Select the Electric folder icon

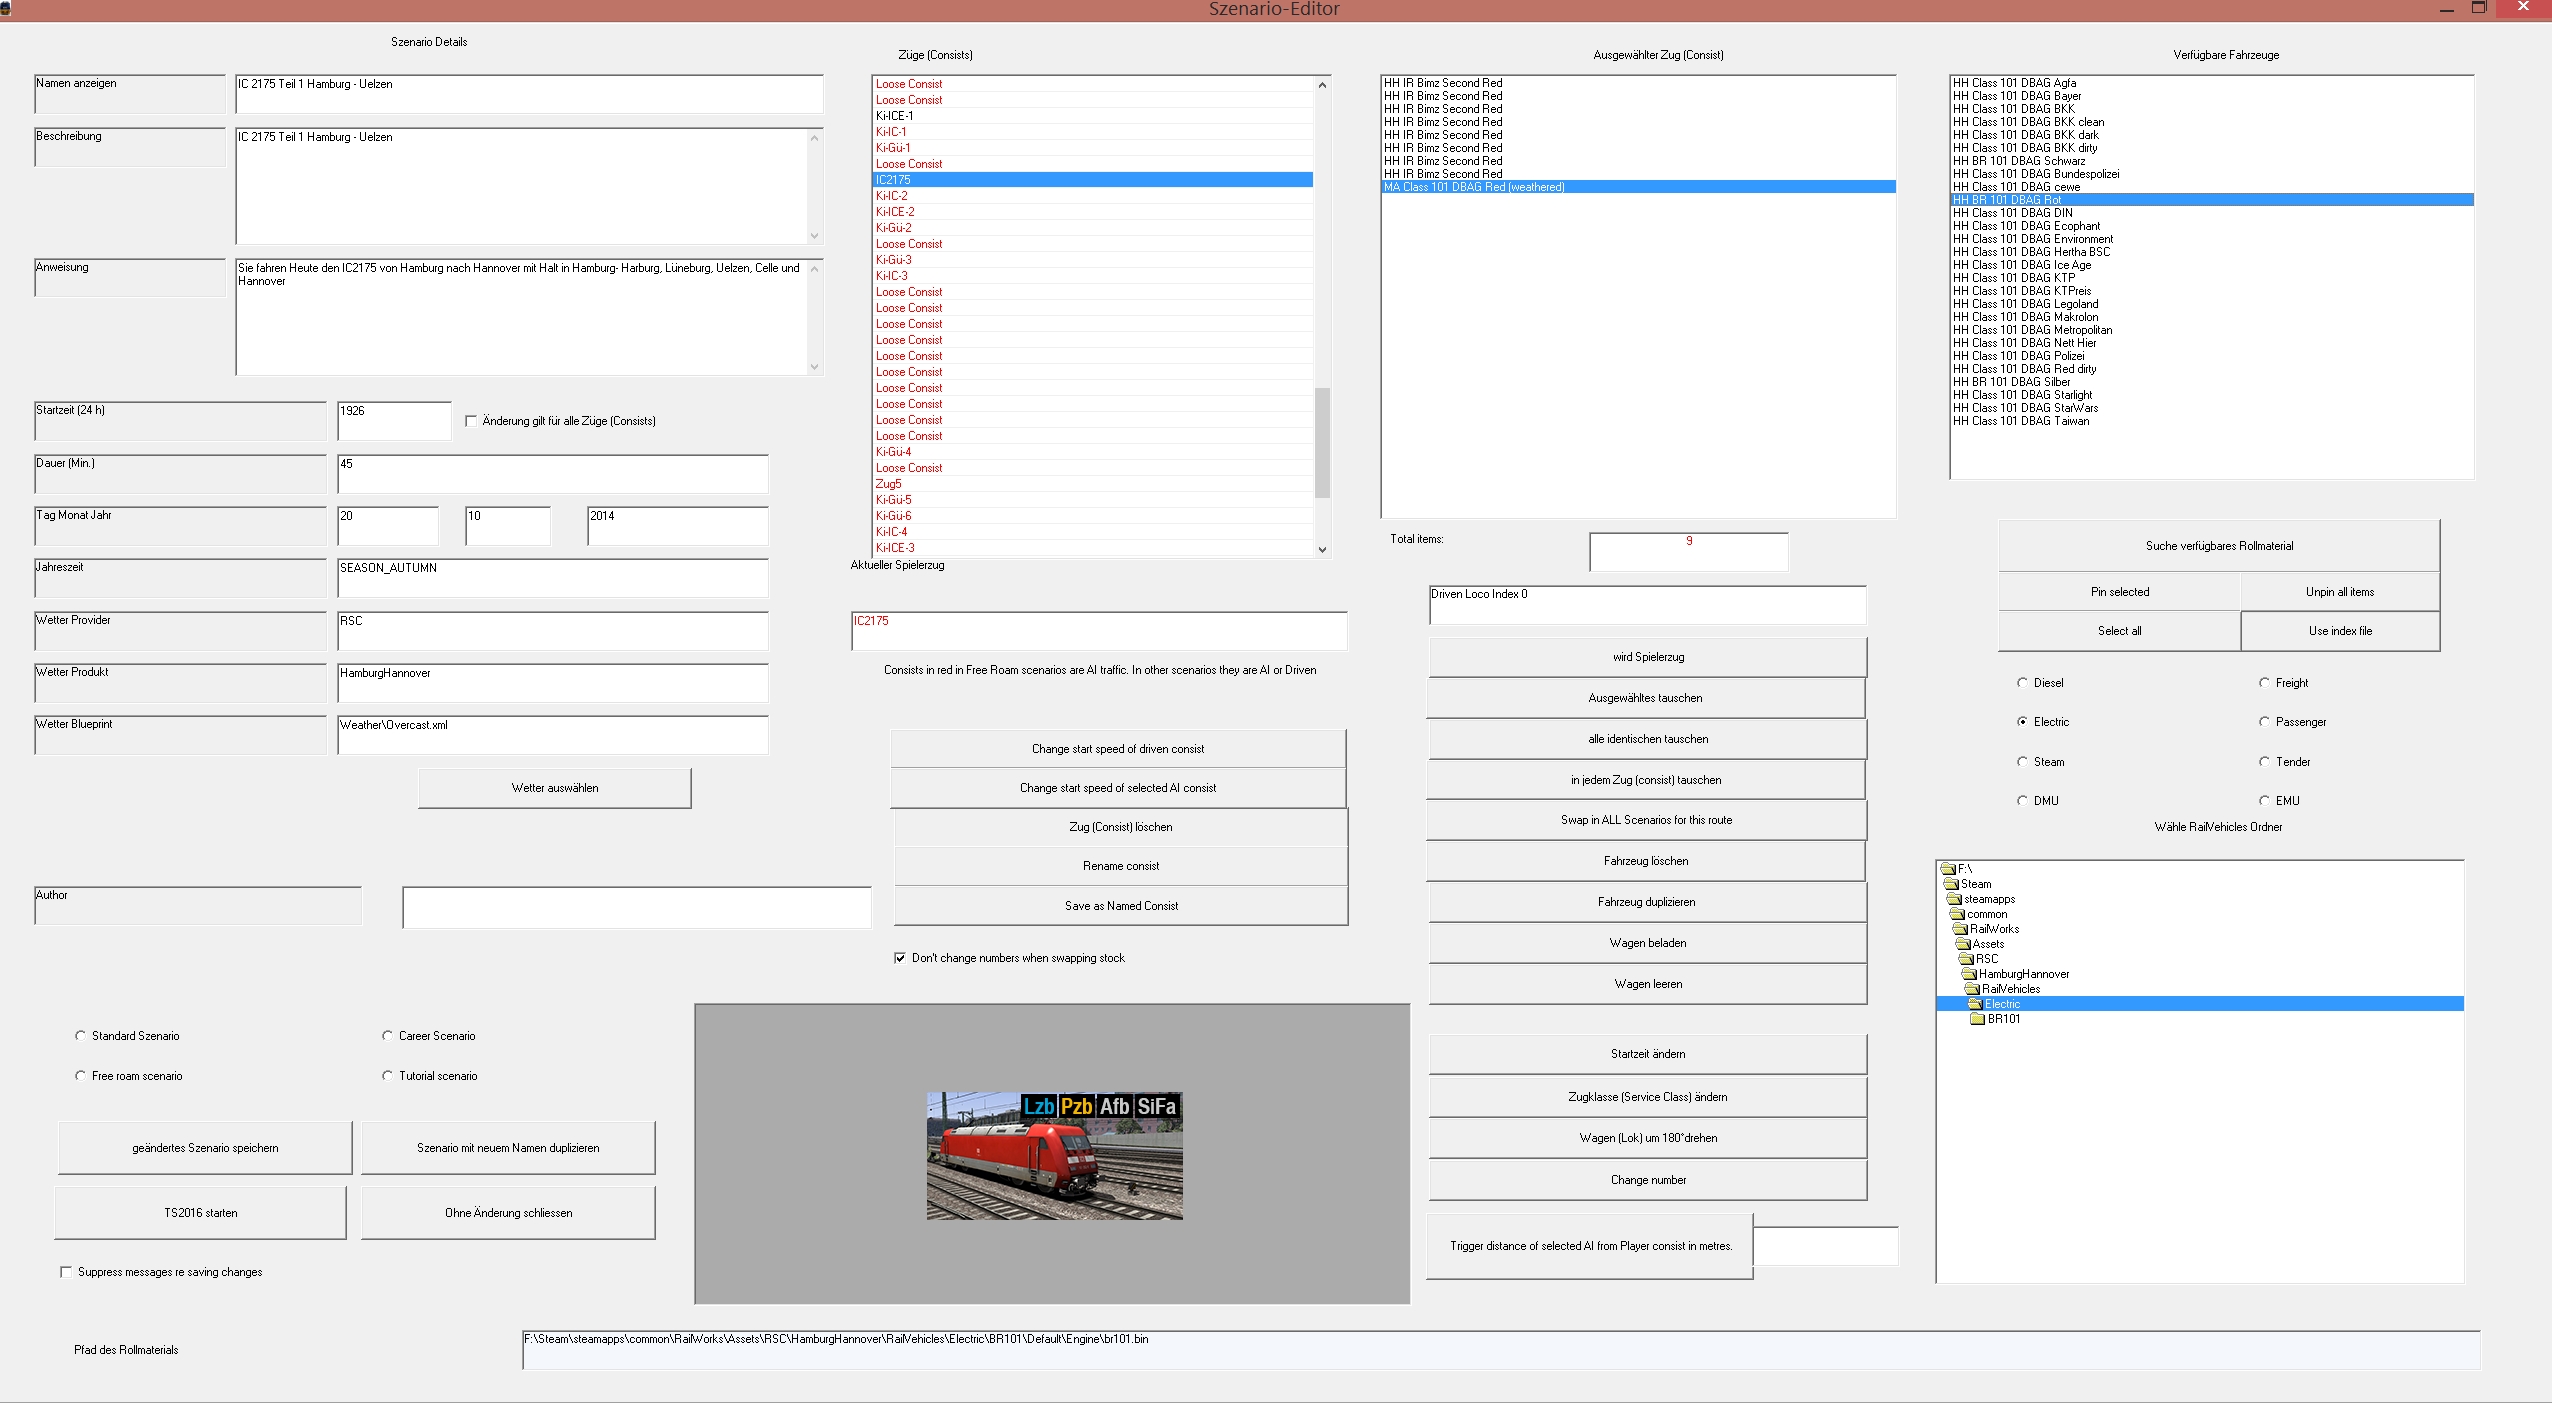(1975, 1004)
